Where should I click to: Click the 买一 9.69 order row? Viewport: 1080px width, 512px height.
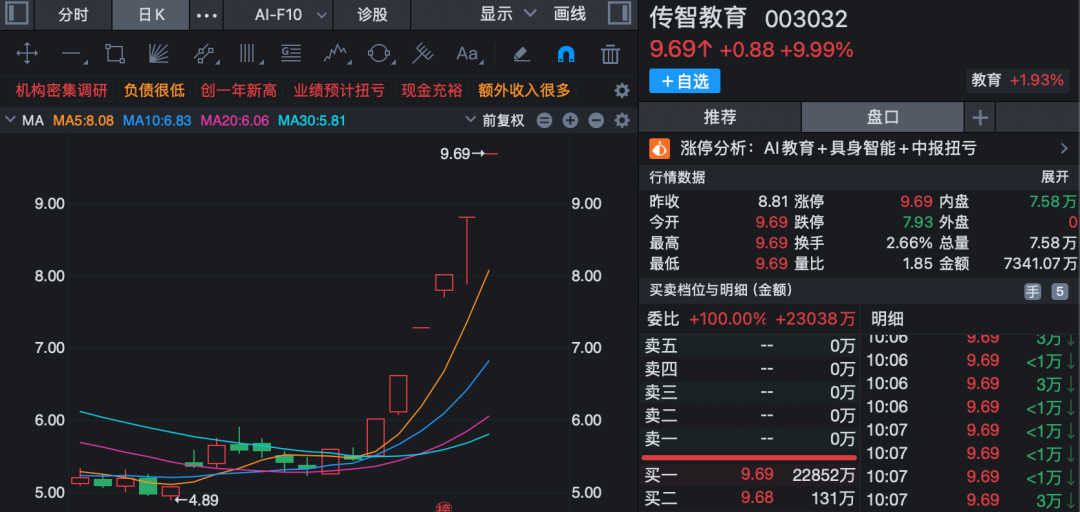pyautogui.click(x=749, y=475)
